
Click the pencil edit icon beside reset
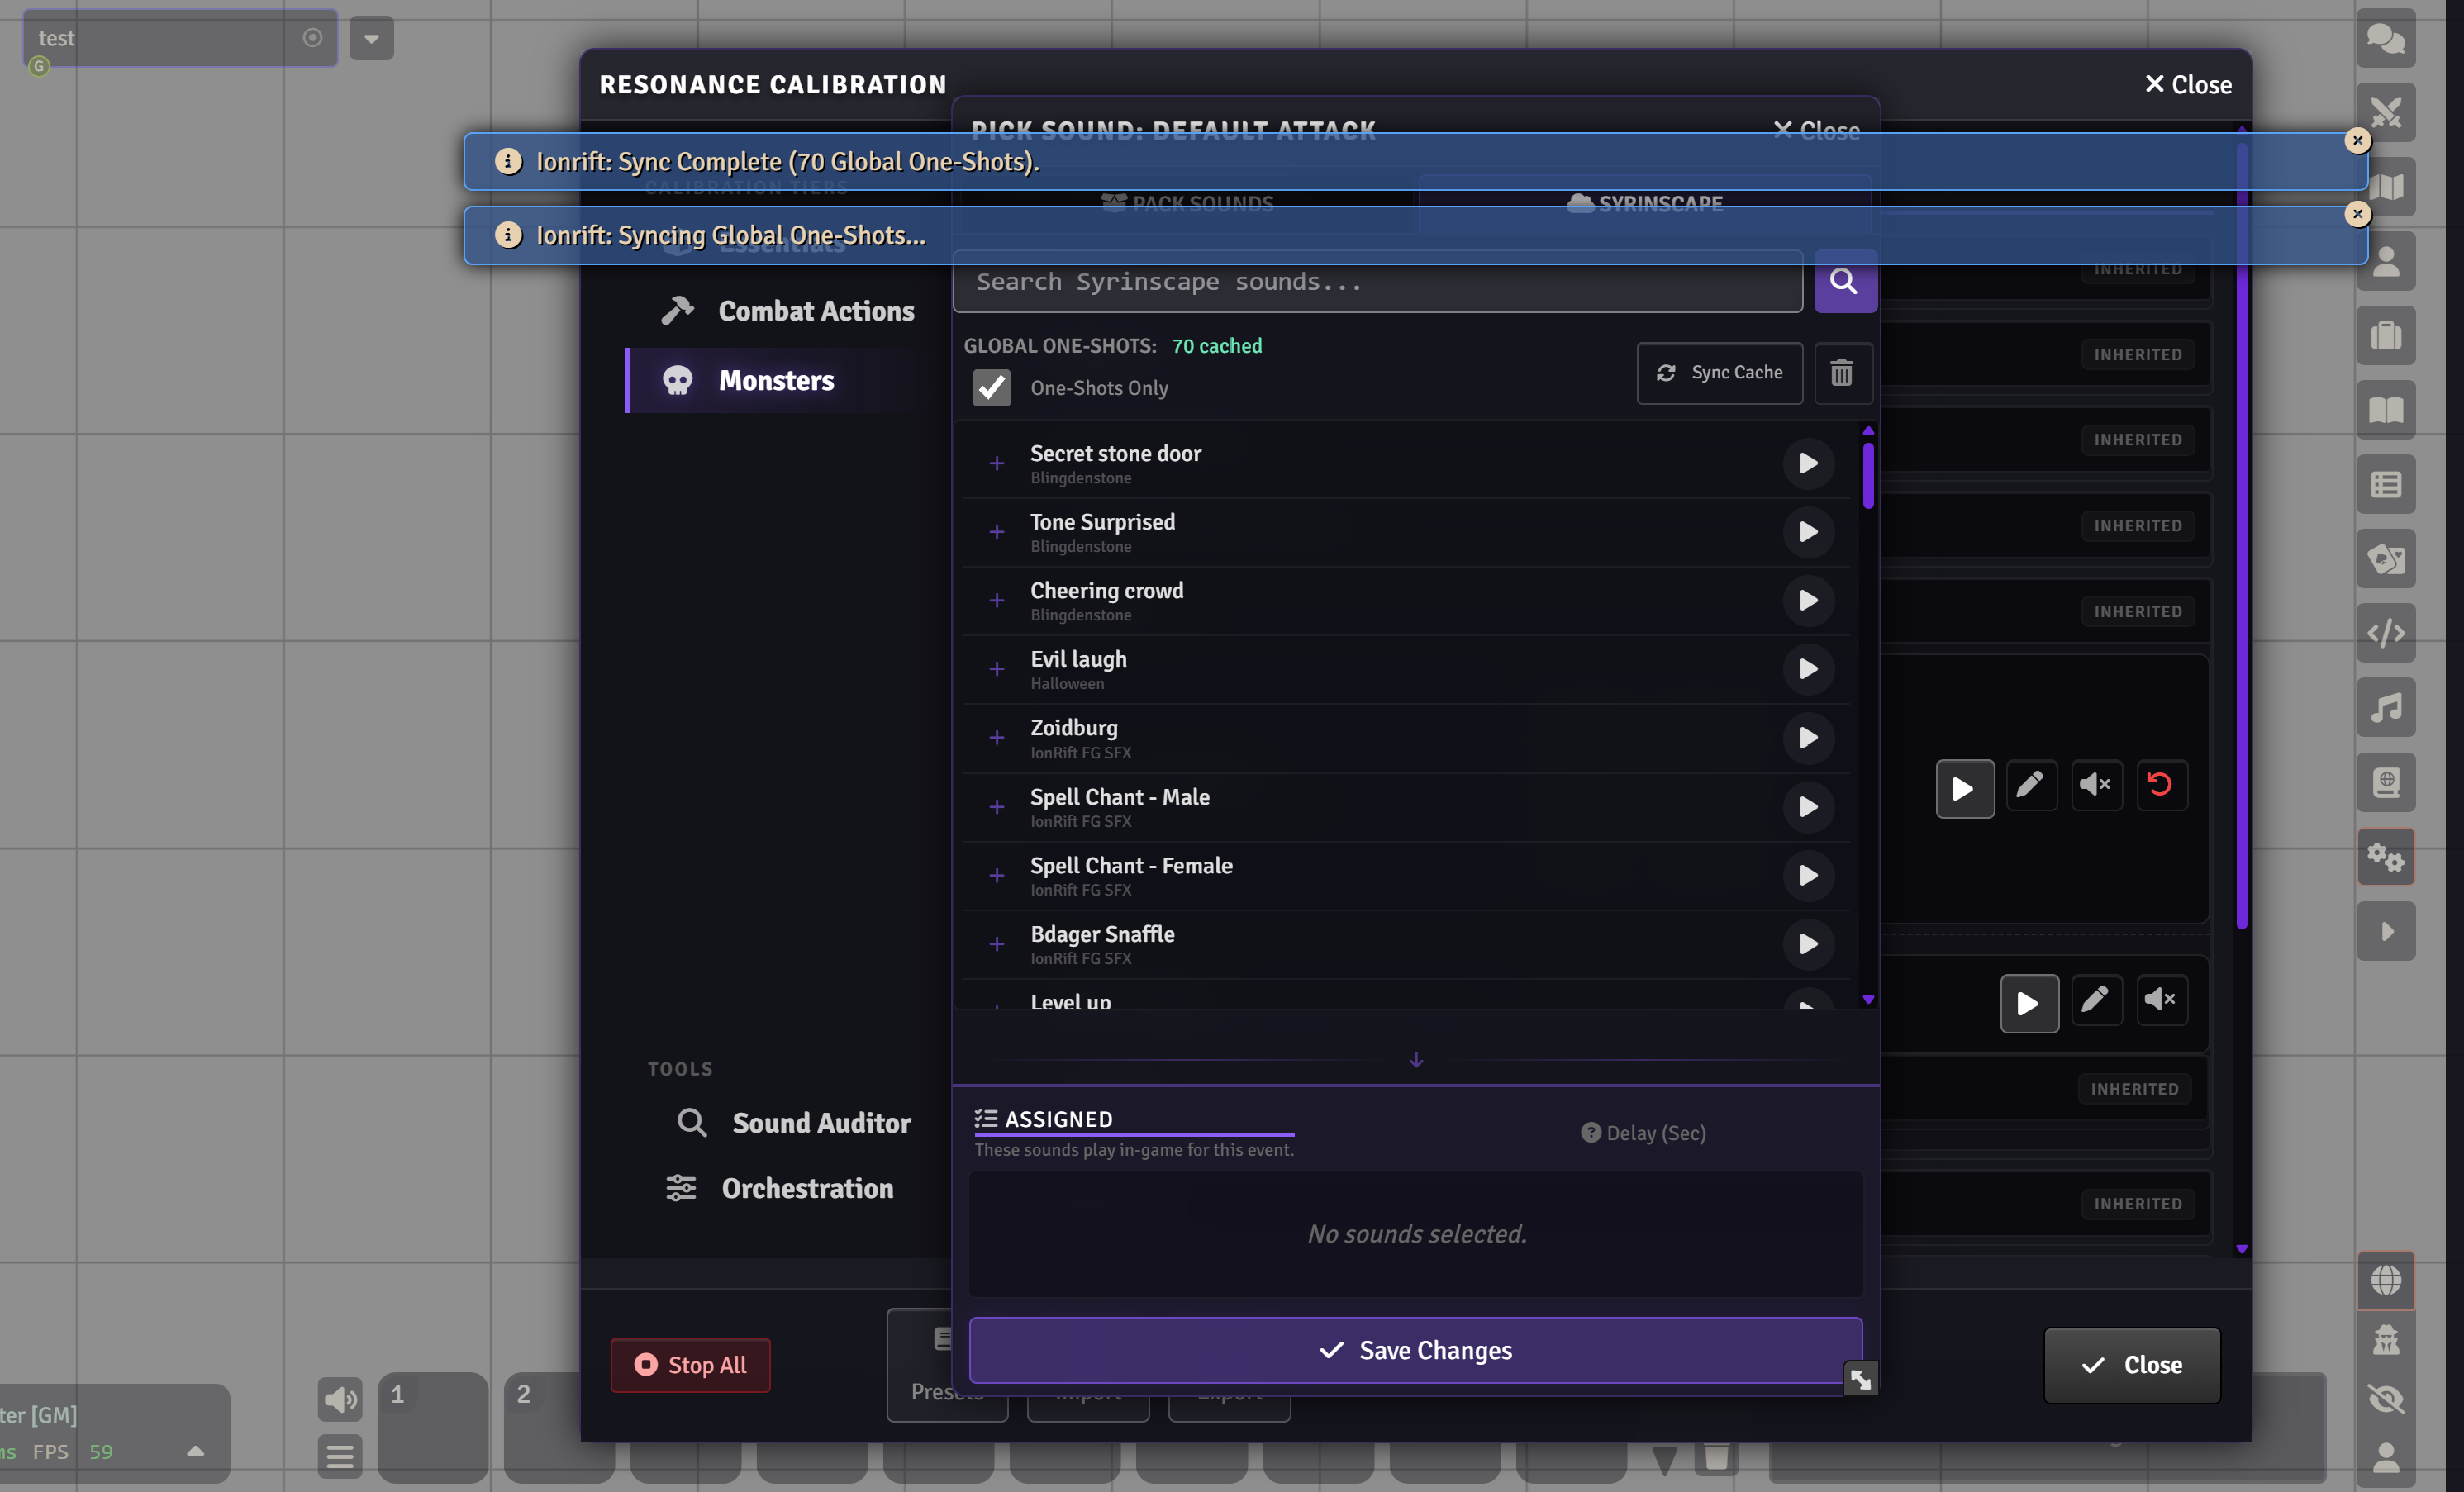[2029, 786]
